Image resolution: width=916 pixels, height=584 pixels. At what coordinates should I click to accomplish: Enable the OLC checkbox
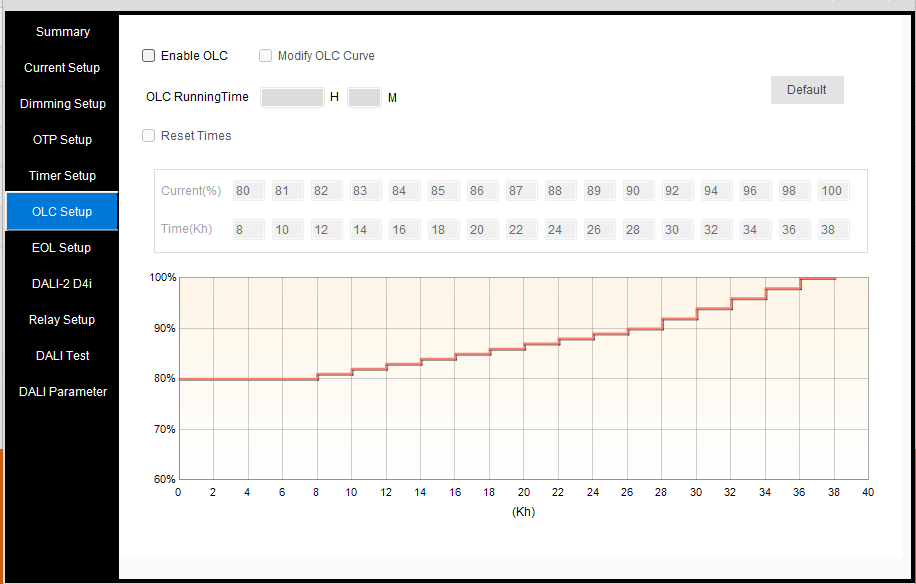point(149,56)
